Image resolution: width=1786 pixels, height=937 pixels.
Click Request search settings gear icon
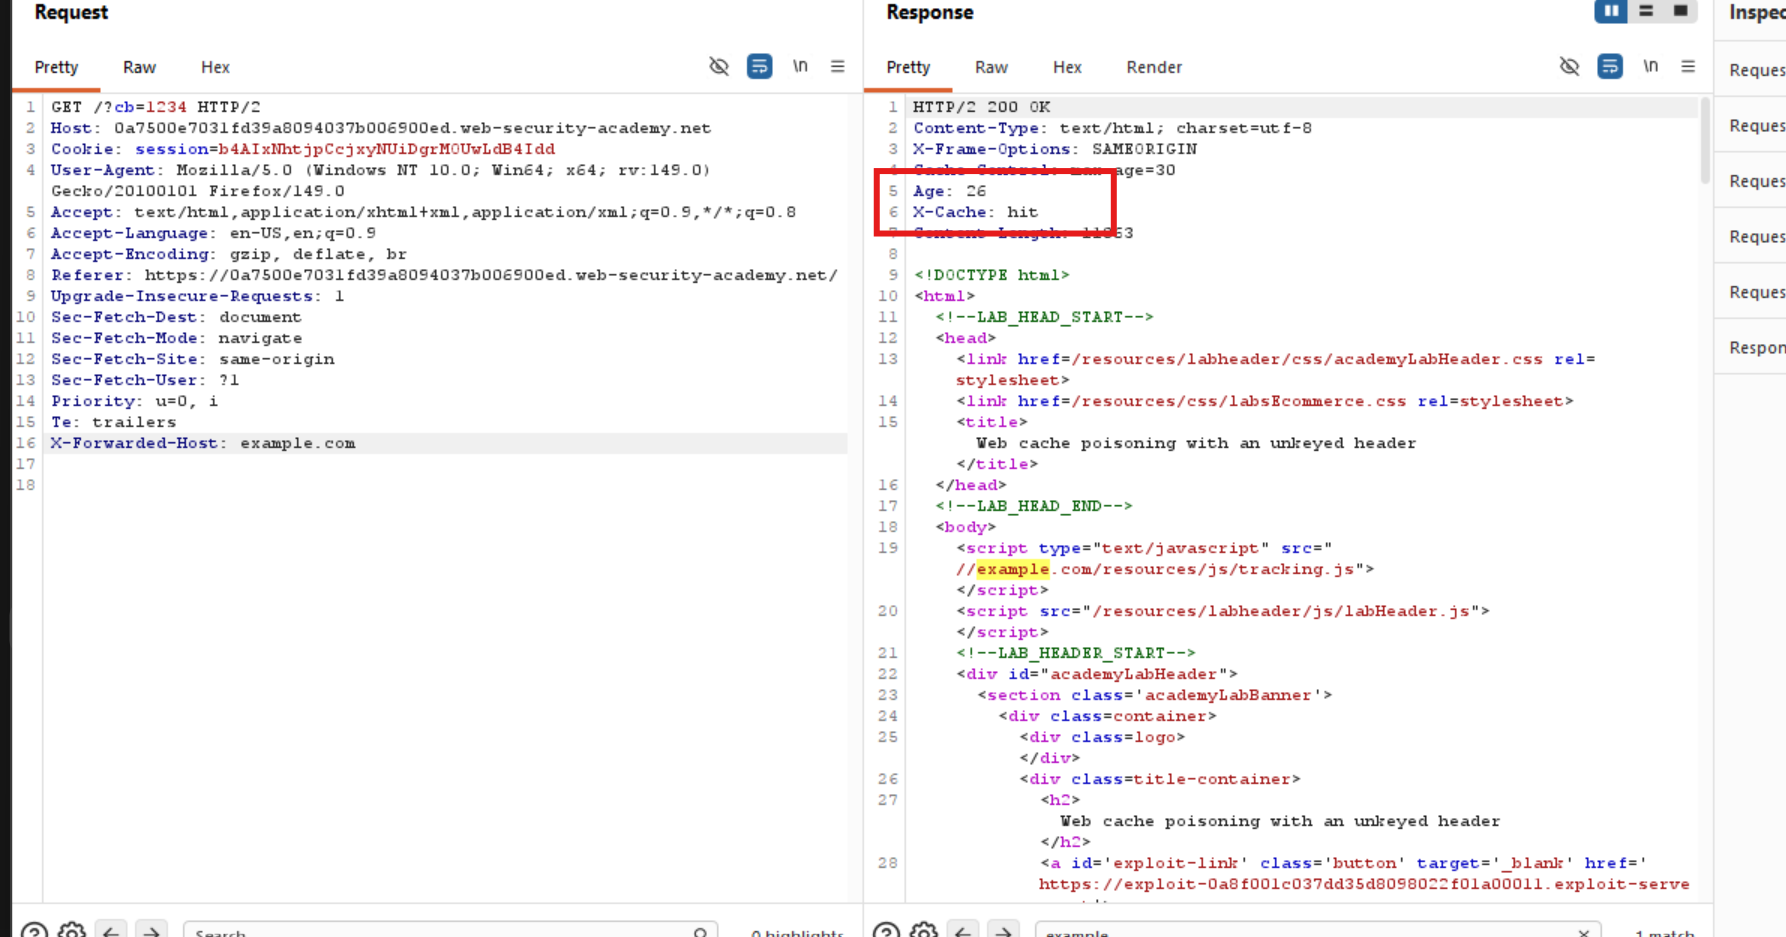pos(72,931)
